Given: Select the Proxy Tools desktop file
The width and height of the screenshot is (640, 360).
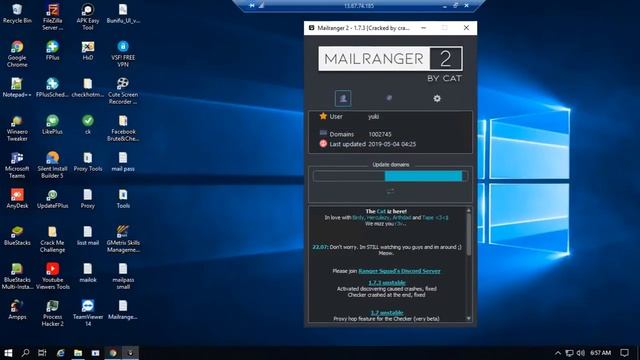Looking at the screenshot, I should [x=87, y=162].
